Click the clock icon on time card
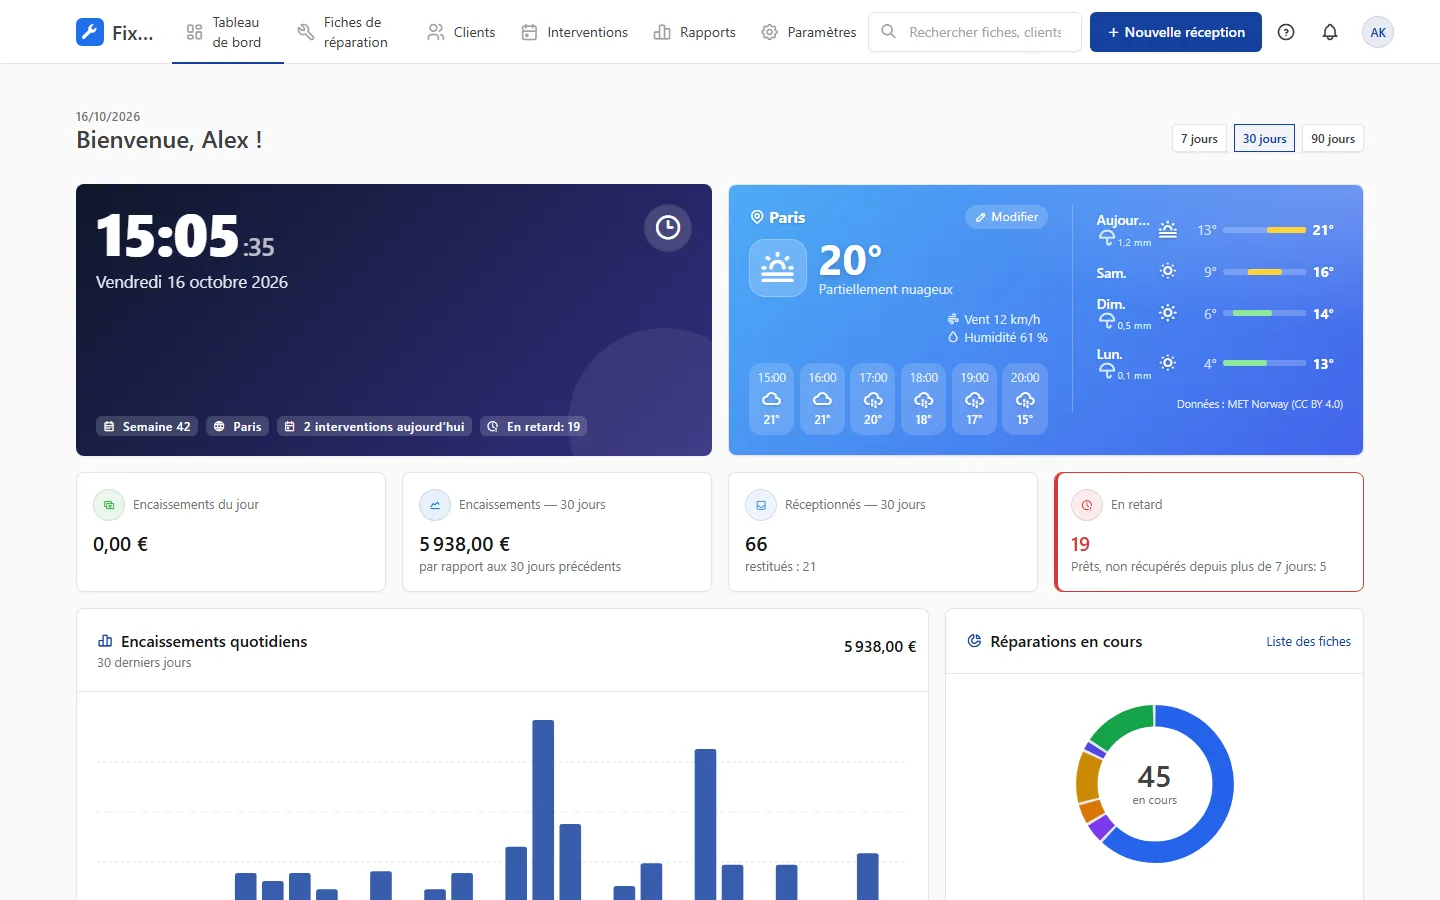The height and width of the screenshot is (900, 1440). click(x=668, y=228)
